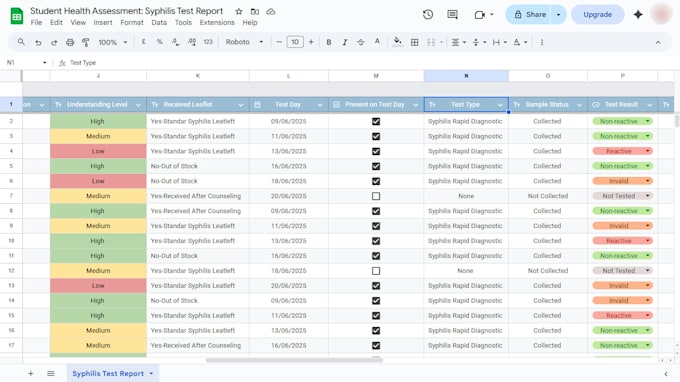Toggle presence checkbox in row 10
This screenshot has width=680, height=382.
(x=376, y=241)
